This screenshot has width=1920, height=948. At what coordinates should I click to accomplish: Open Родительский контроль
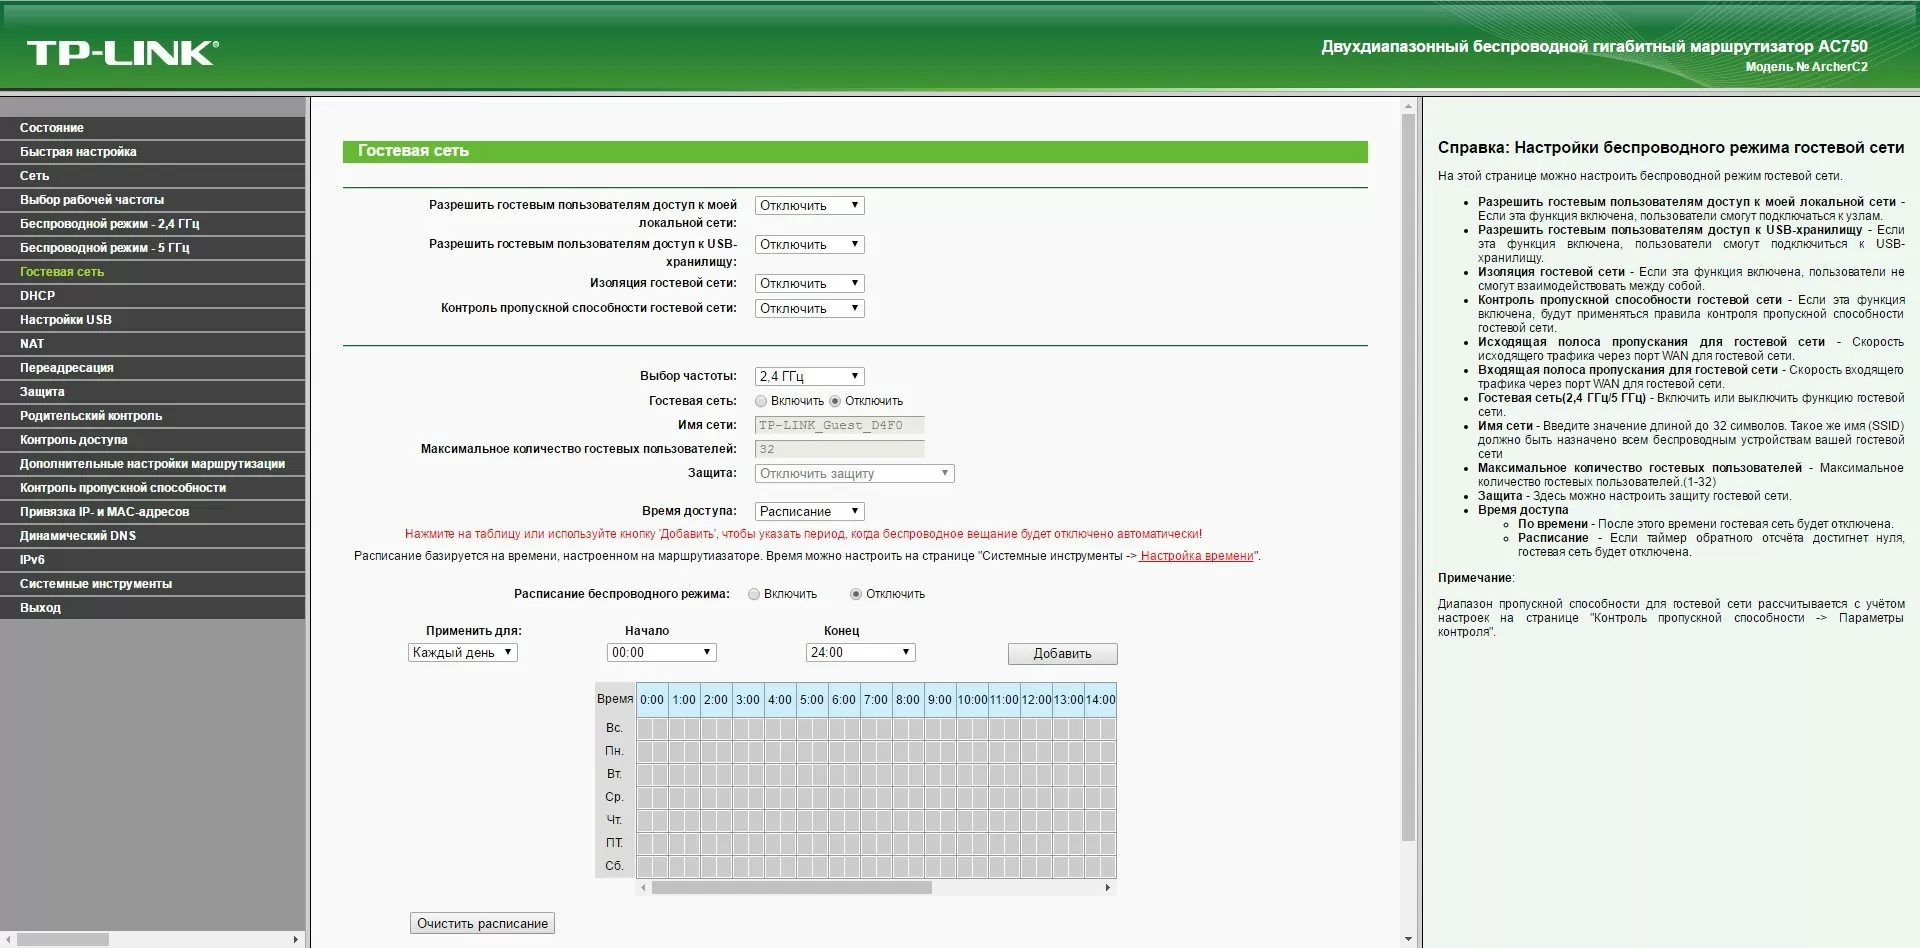pyautogui.click(x=152, y=416)
